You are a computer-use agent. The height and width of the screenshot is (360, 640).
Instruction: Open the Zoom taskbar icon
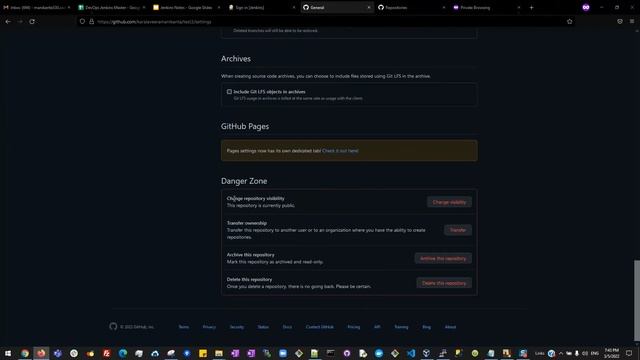pos(283,353)
